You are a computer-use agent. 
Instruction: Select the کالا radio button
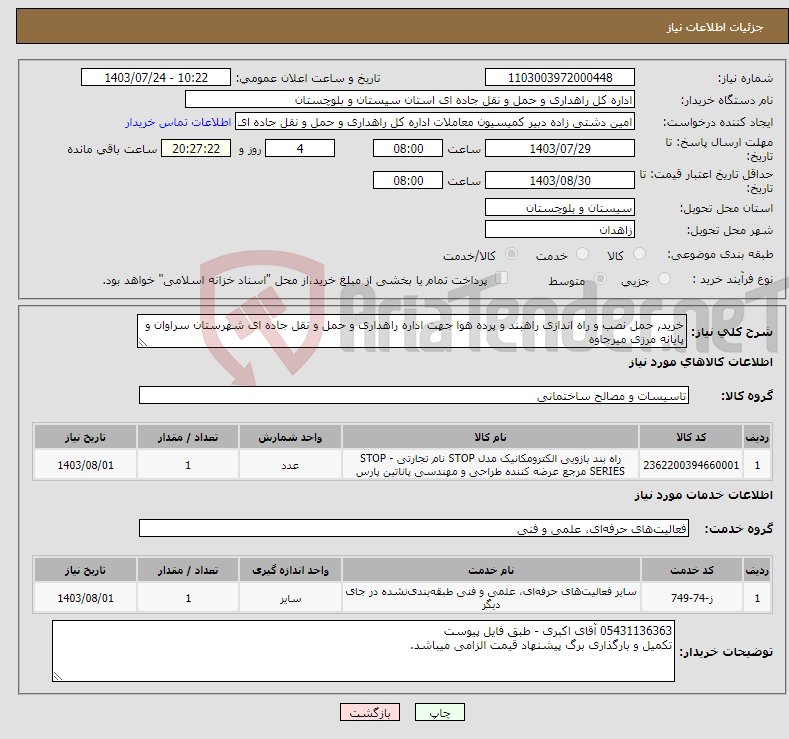(639, 254)
